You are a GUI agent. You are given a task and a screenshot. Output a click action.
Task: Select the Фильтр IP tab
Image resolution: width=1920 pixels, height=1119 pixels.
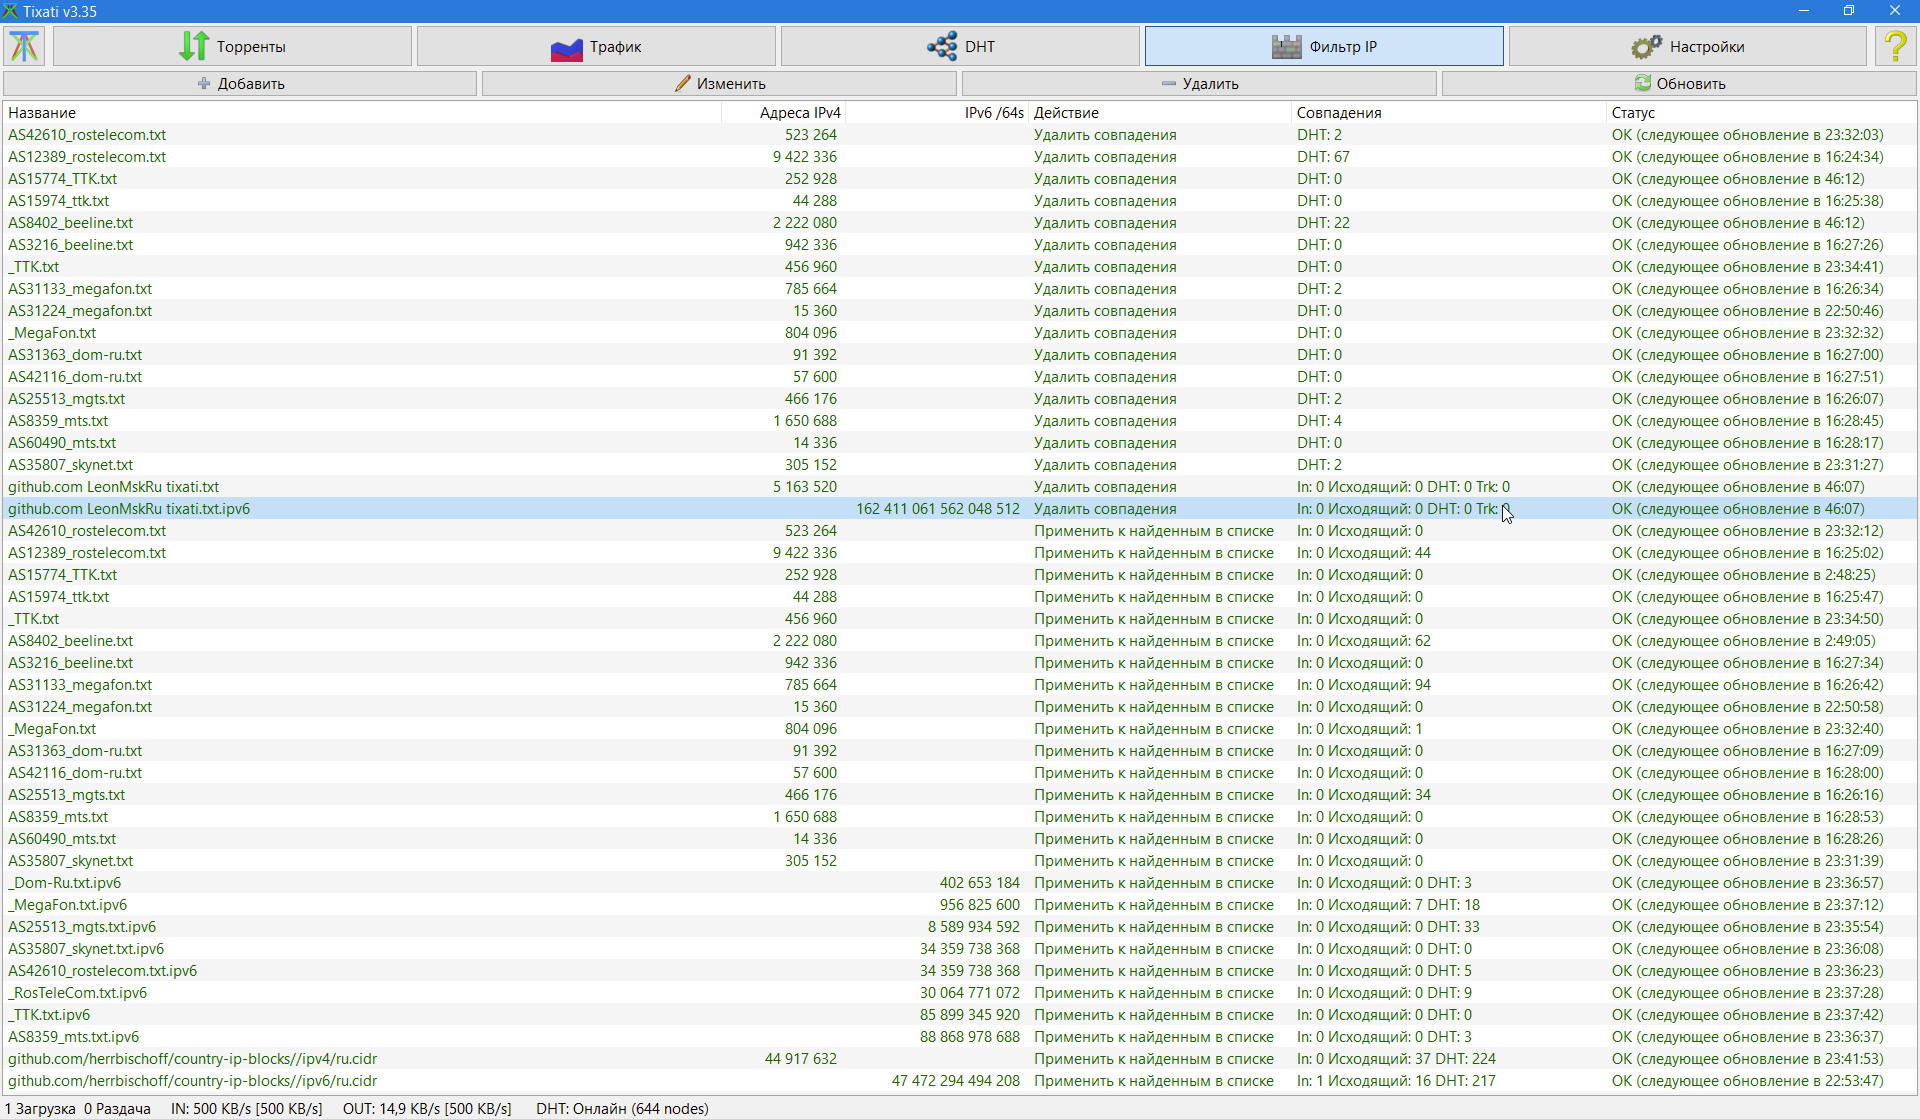pos(1324,46)
